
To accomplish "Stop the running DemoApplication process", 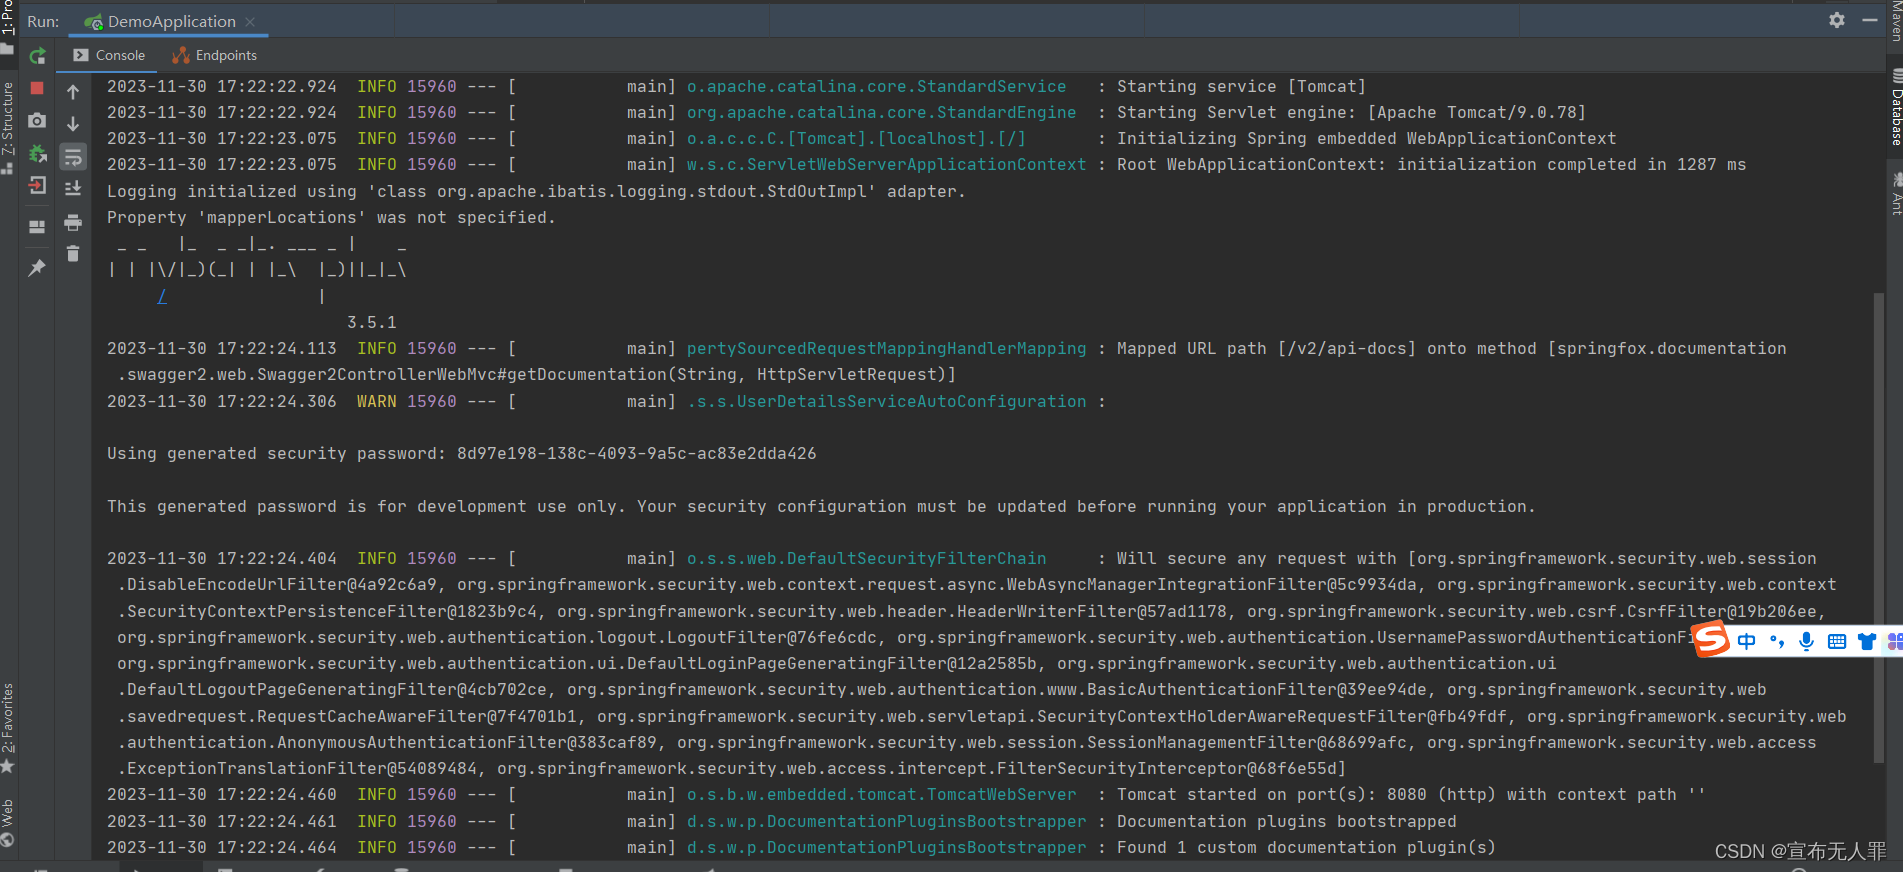I will pyautogui.click(x=37, y=88).
